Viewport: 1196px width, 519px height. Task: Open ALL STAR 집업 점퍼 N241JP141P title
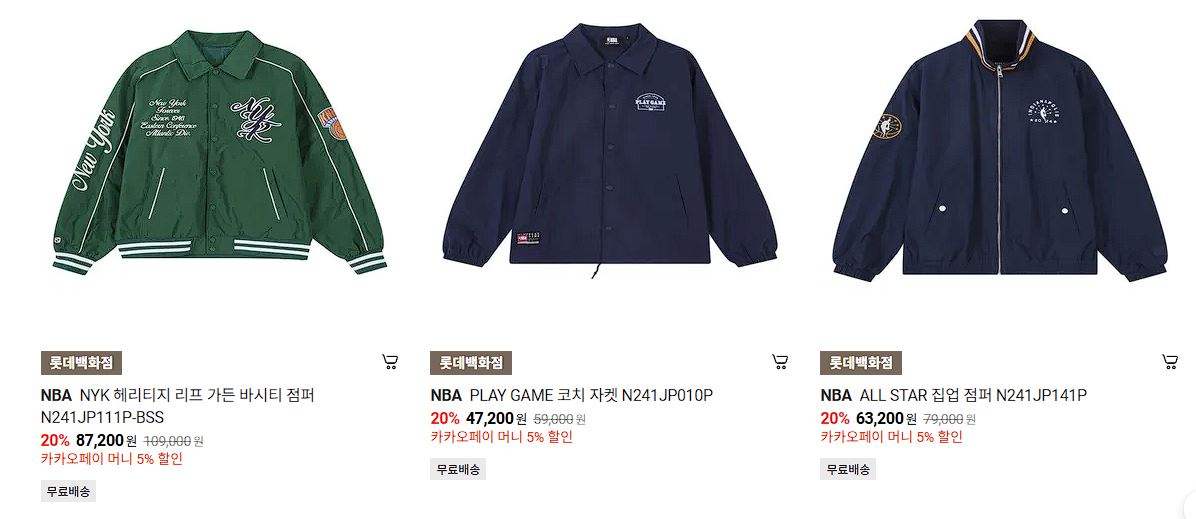pyautogui.click(x=953, y=395)
